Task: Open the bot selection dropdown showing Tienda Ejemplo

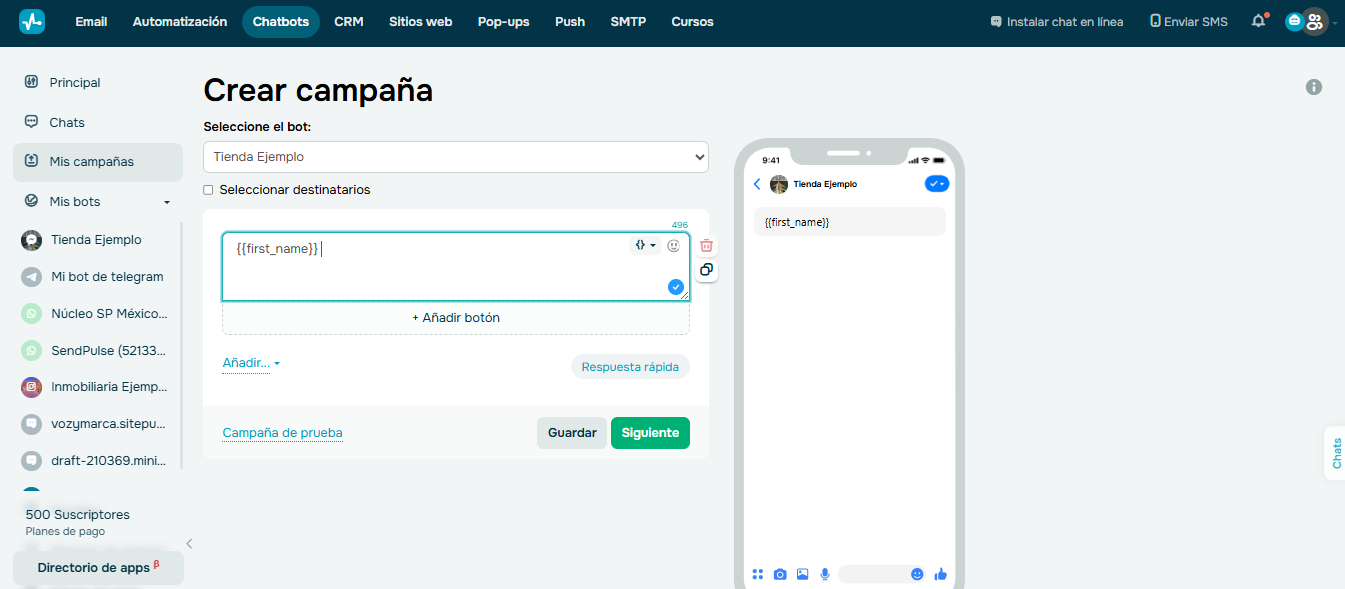Action: tap(455, 157)
